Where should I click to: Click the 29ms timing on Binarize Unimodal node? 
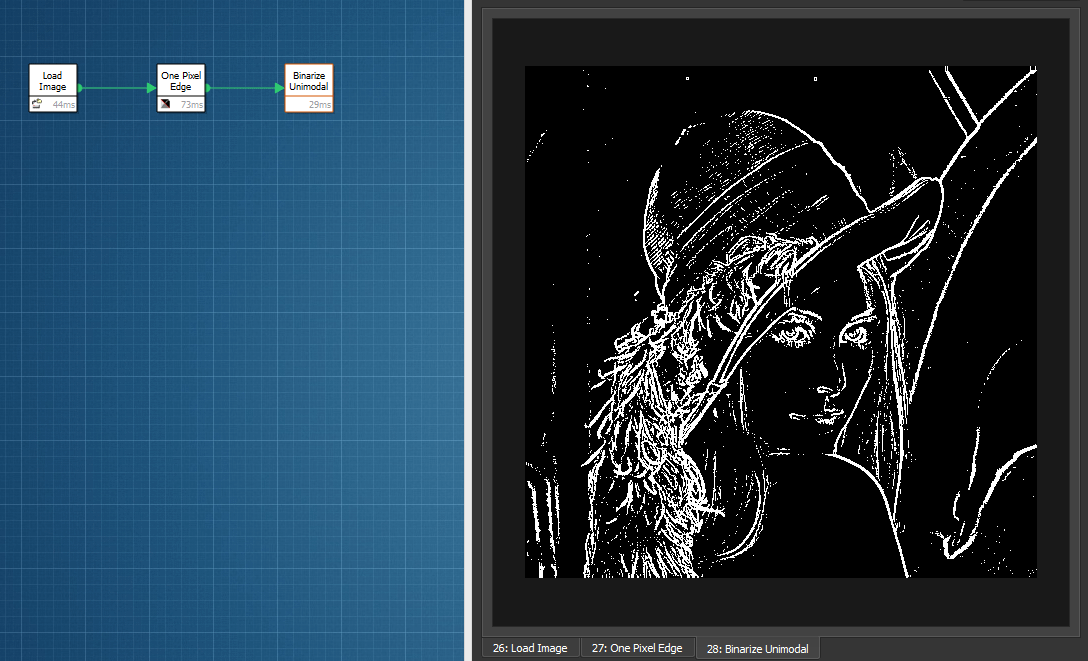(320, 105)
